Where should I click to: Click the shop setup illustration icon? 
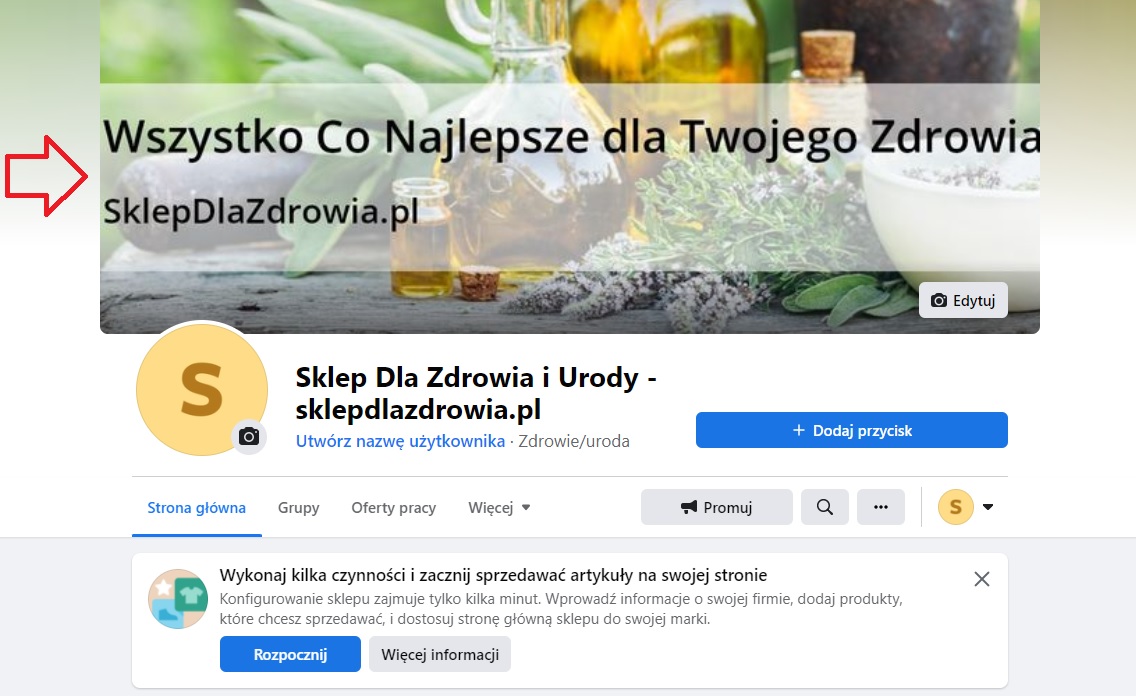(x=178, y=598)
